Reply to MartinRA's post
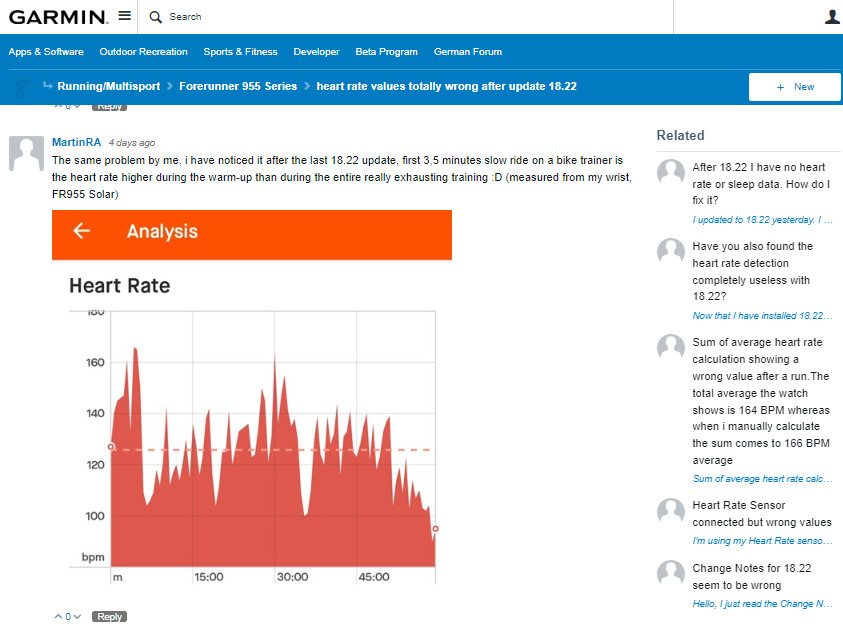The height and width of the screenshot is (636, 843). pyautogui.click(x=109, y=617)
